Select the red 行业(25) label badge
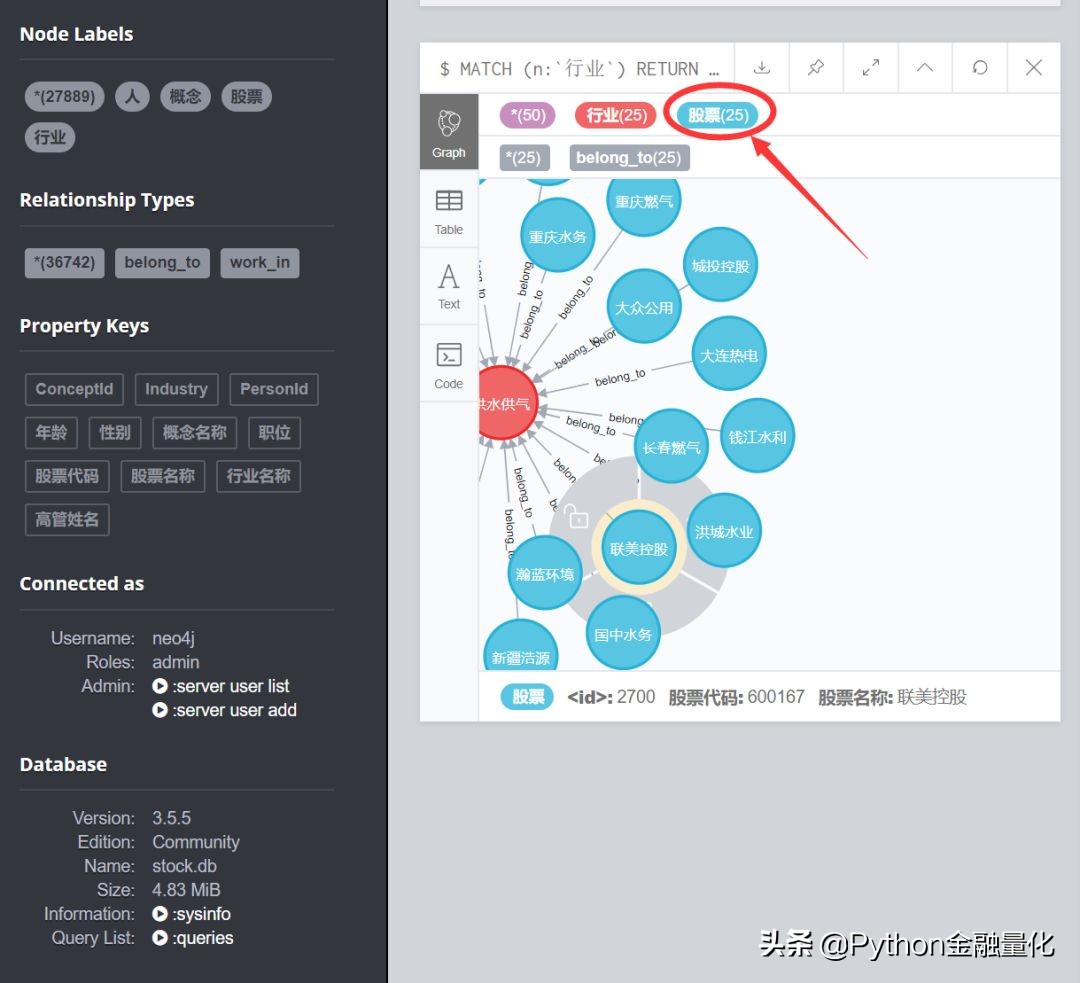 (x=616, y=115)
